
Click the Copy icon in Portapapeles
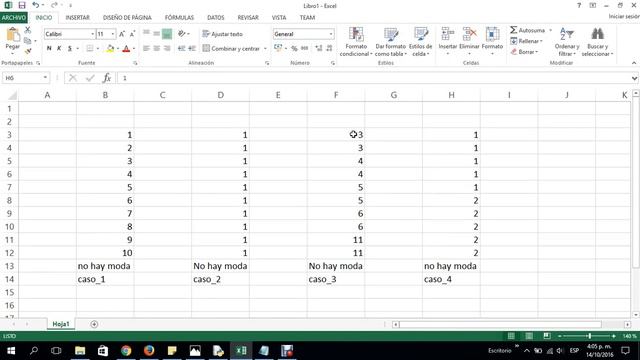[x=28, y=40]
